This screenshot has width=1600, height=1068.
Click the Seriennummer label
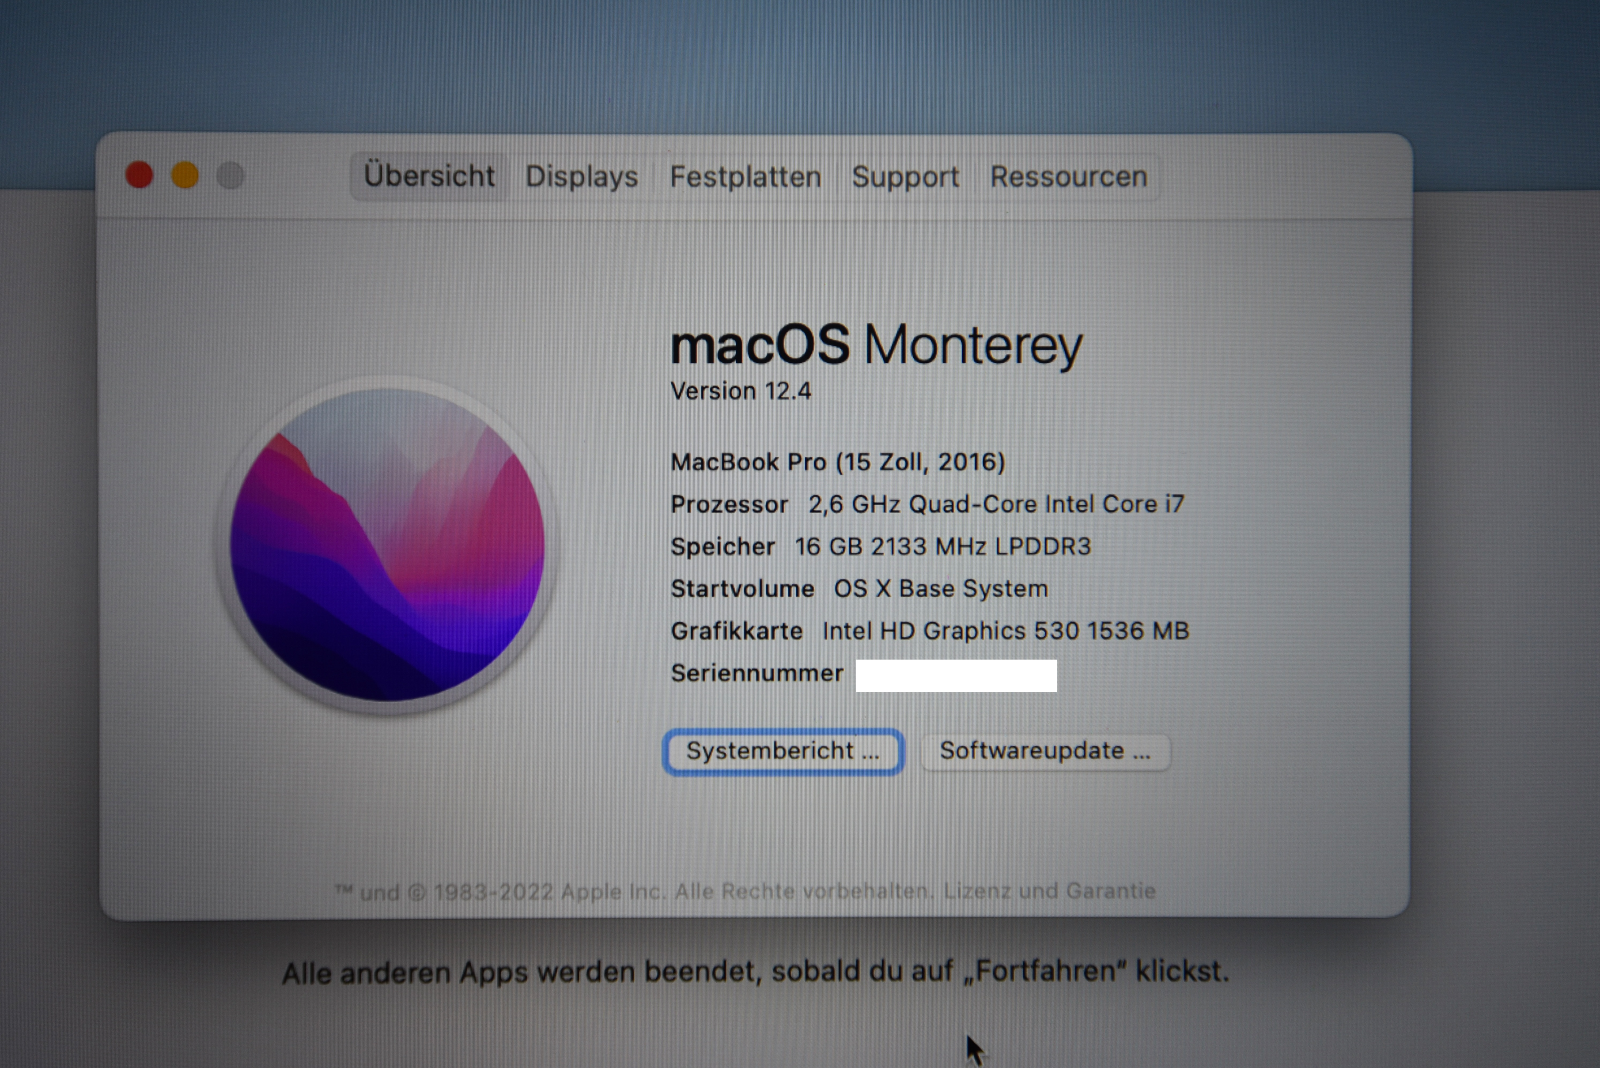point(757,673)
